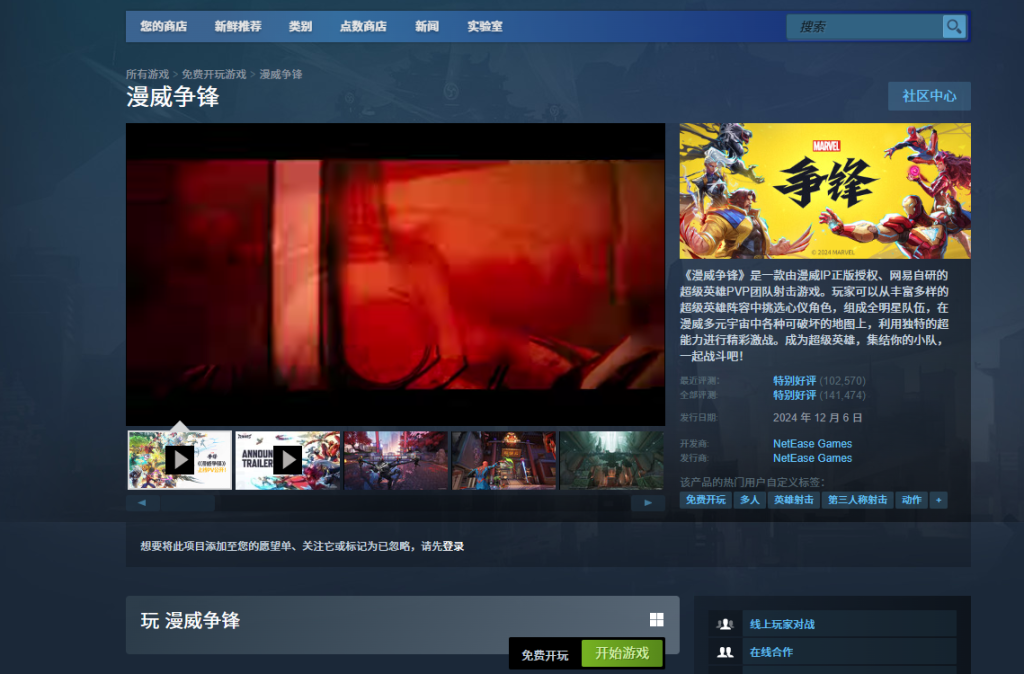This screenshot has height=674, width=1024.
Task: Click the thumbnail strip scrollbar handle
Action: (x=188, y=503)
